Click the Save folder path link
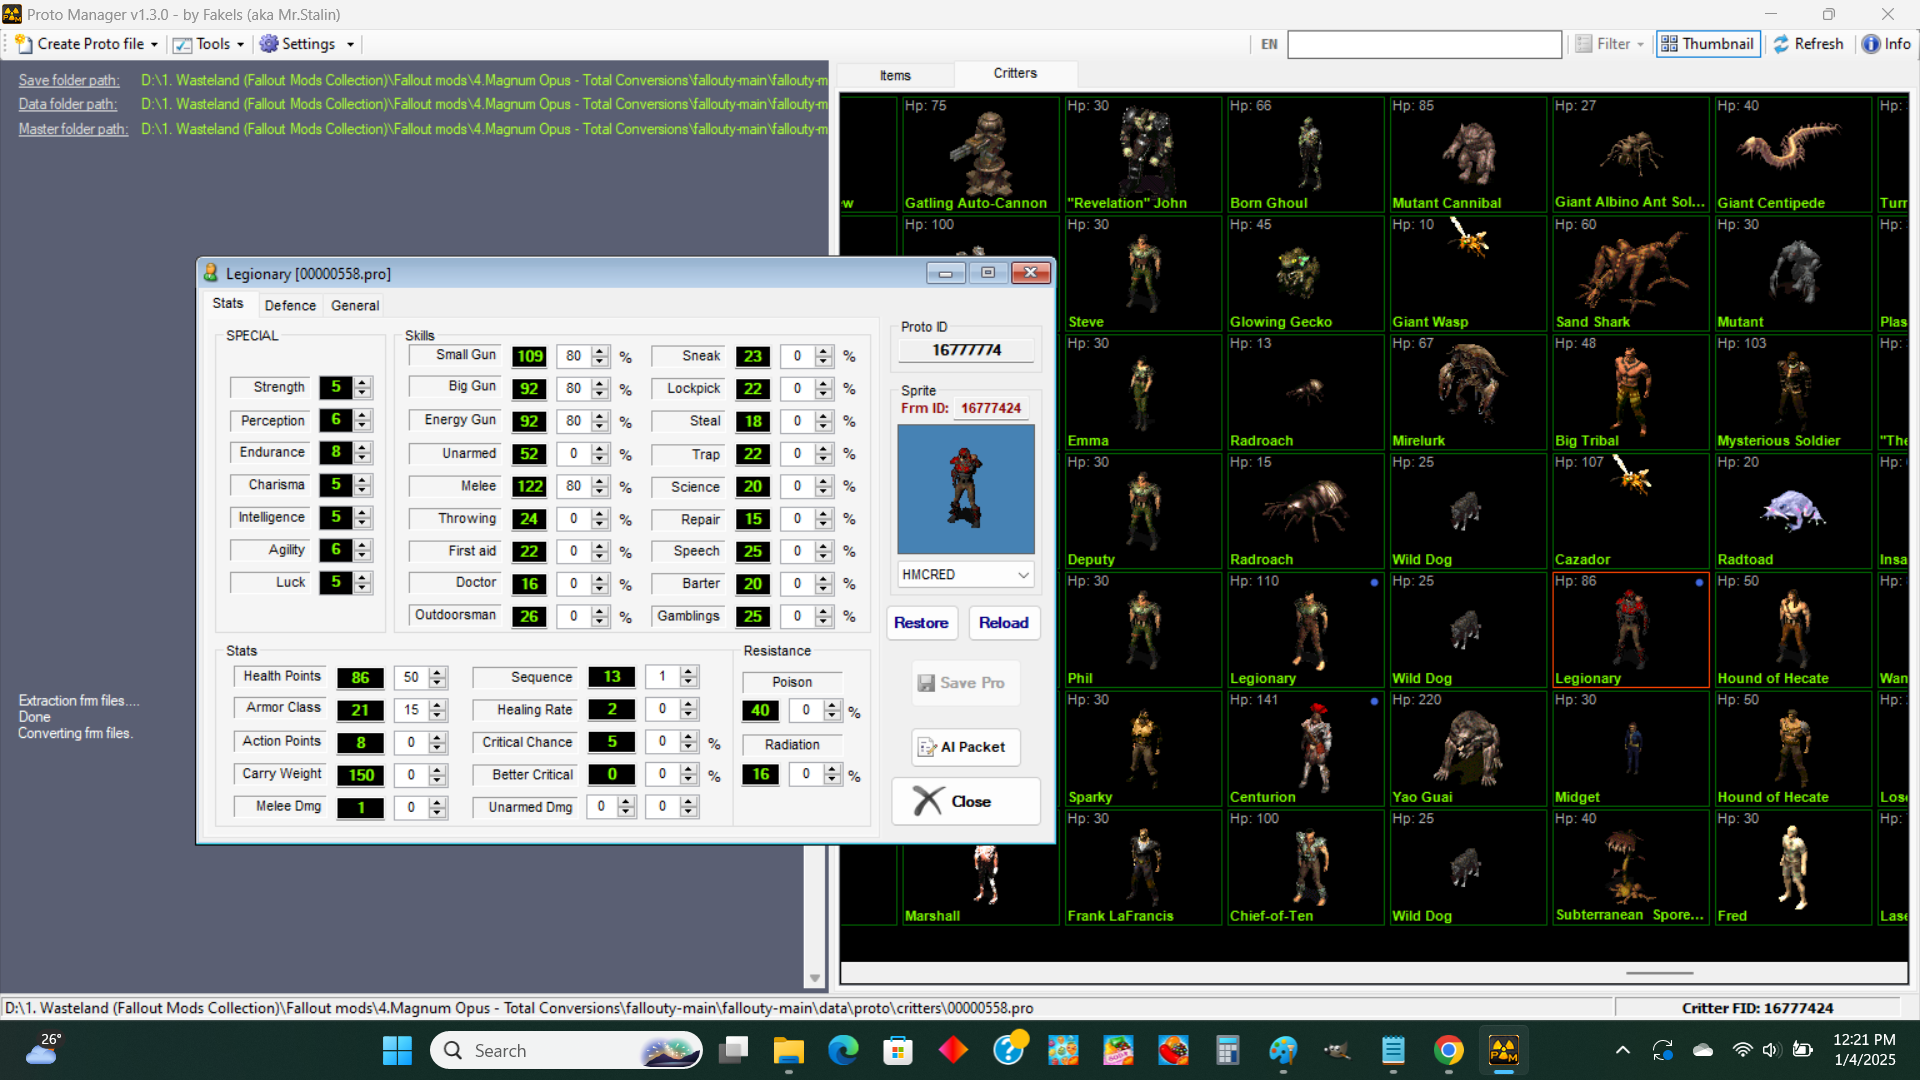 [x=69, y=80]
